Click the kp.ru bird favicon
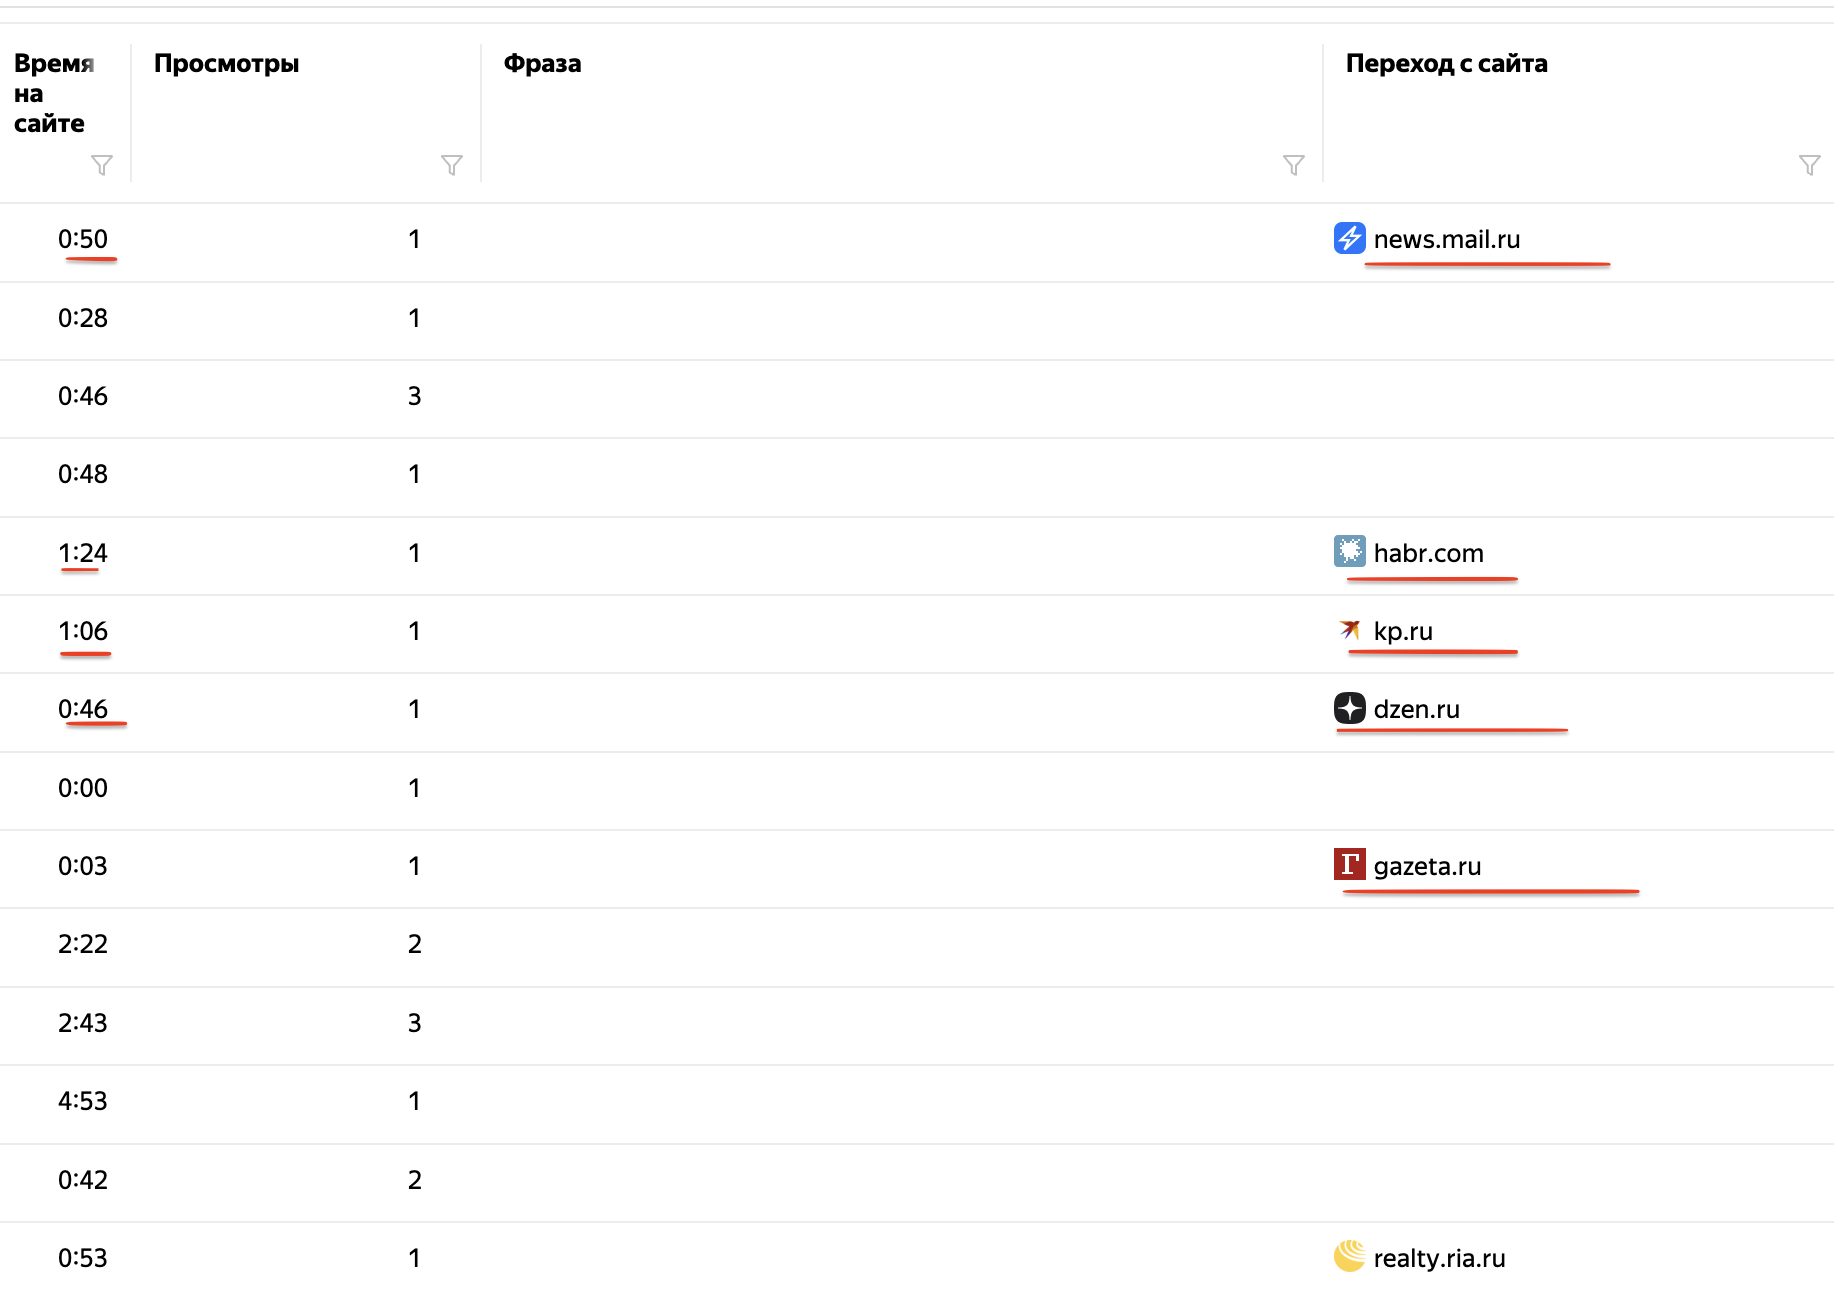 click(1350, 630)
